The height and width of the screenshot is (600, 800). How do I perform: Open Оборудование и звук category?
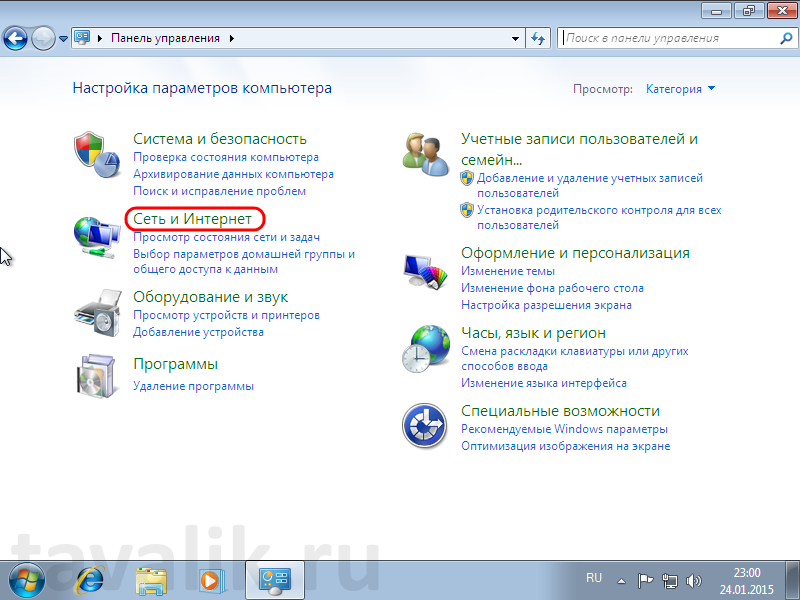(210, 297)
